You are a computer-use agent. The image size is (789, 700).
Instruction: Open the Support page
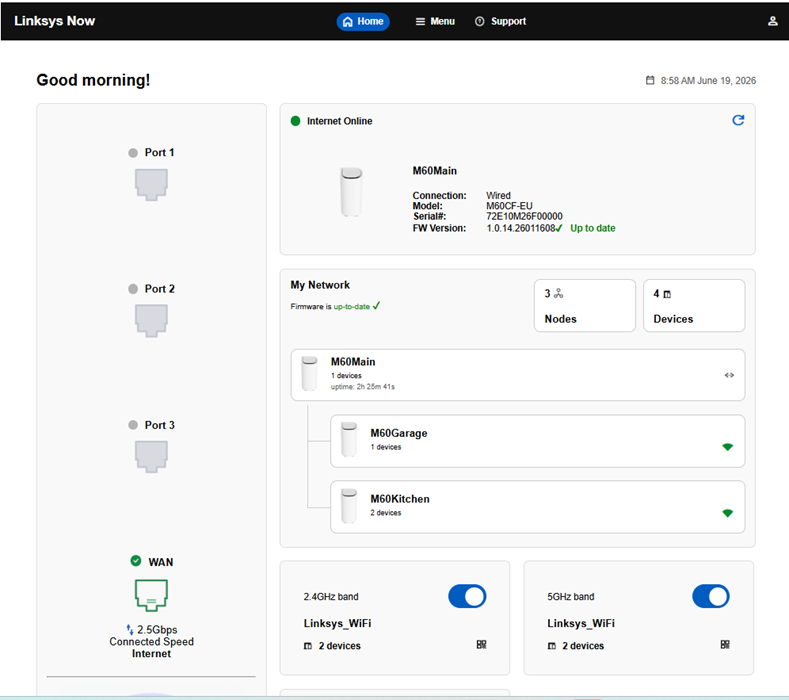(500, 21)
